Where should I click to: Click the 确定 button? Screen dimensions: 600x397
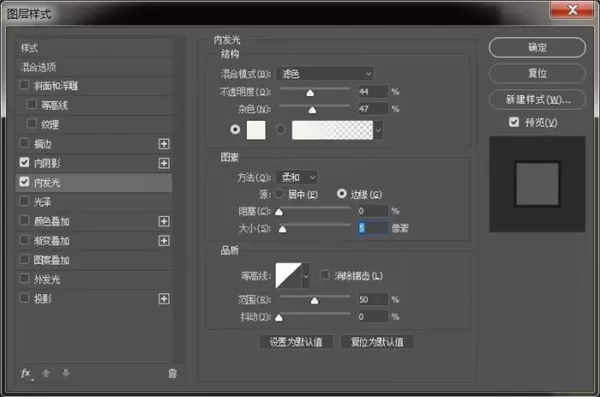[x=537, y=48]
